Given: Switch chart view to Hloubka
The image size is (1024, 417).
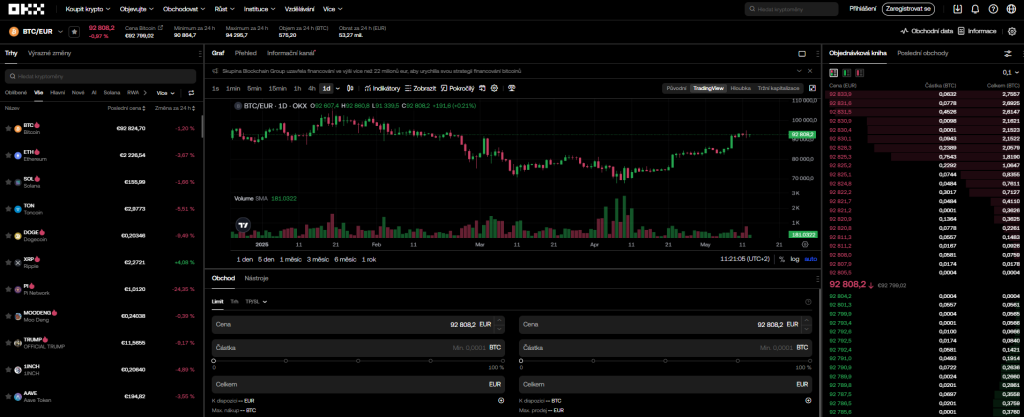Looking at the screenshot, I should [741, 88].
